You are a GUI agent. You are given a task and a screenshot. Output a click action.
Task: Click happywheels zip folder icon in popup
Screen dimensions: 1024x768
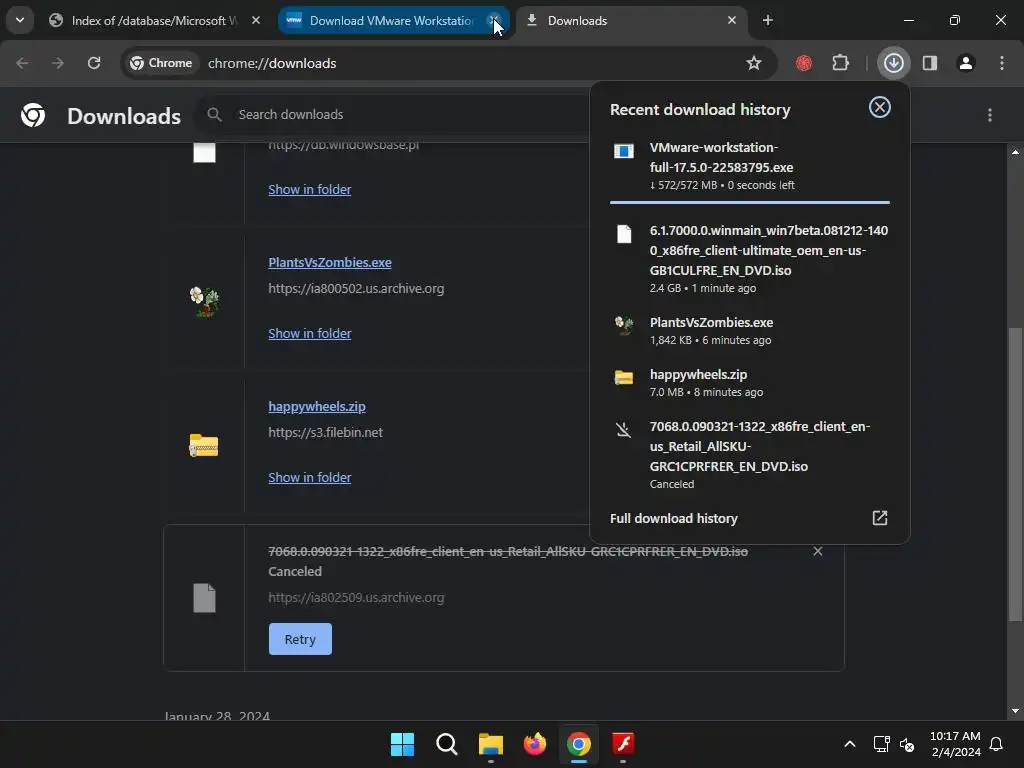pos(624,377)
